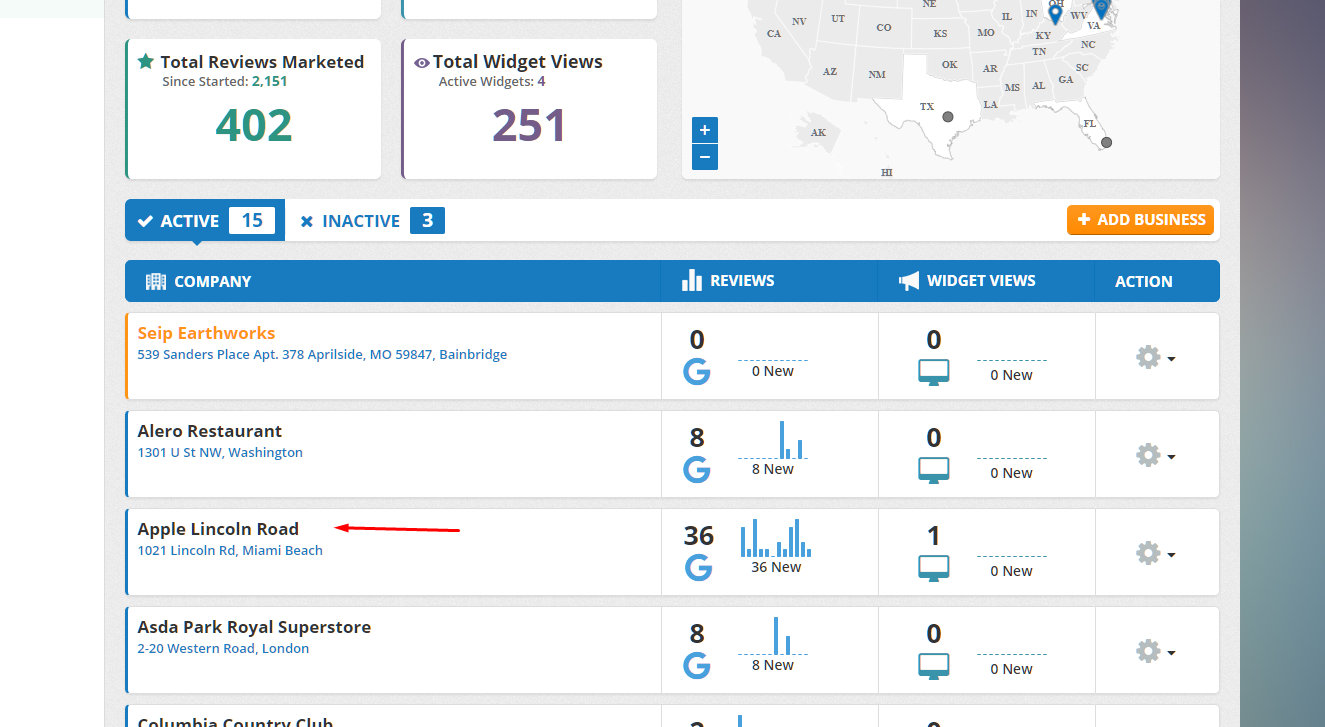1325x727 pixels.
Task: Open the Seip Earthworks company link
Action: tap(206, 333)
